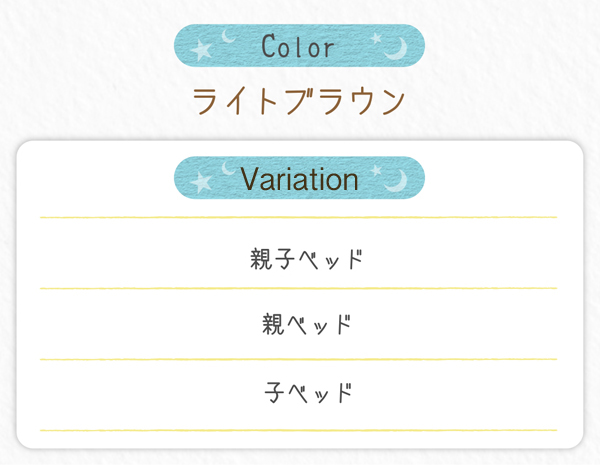Screen dimensions: 600x465
Task: Click the Variation banner heading
Action: click(x=299, y=178)
